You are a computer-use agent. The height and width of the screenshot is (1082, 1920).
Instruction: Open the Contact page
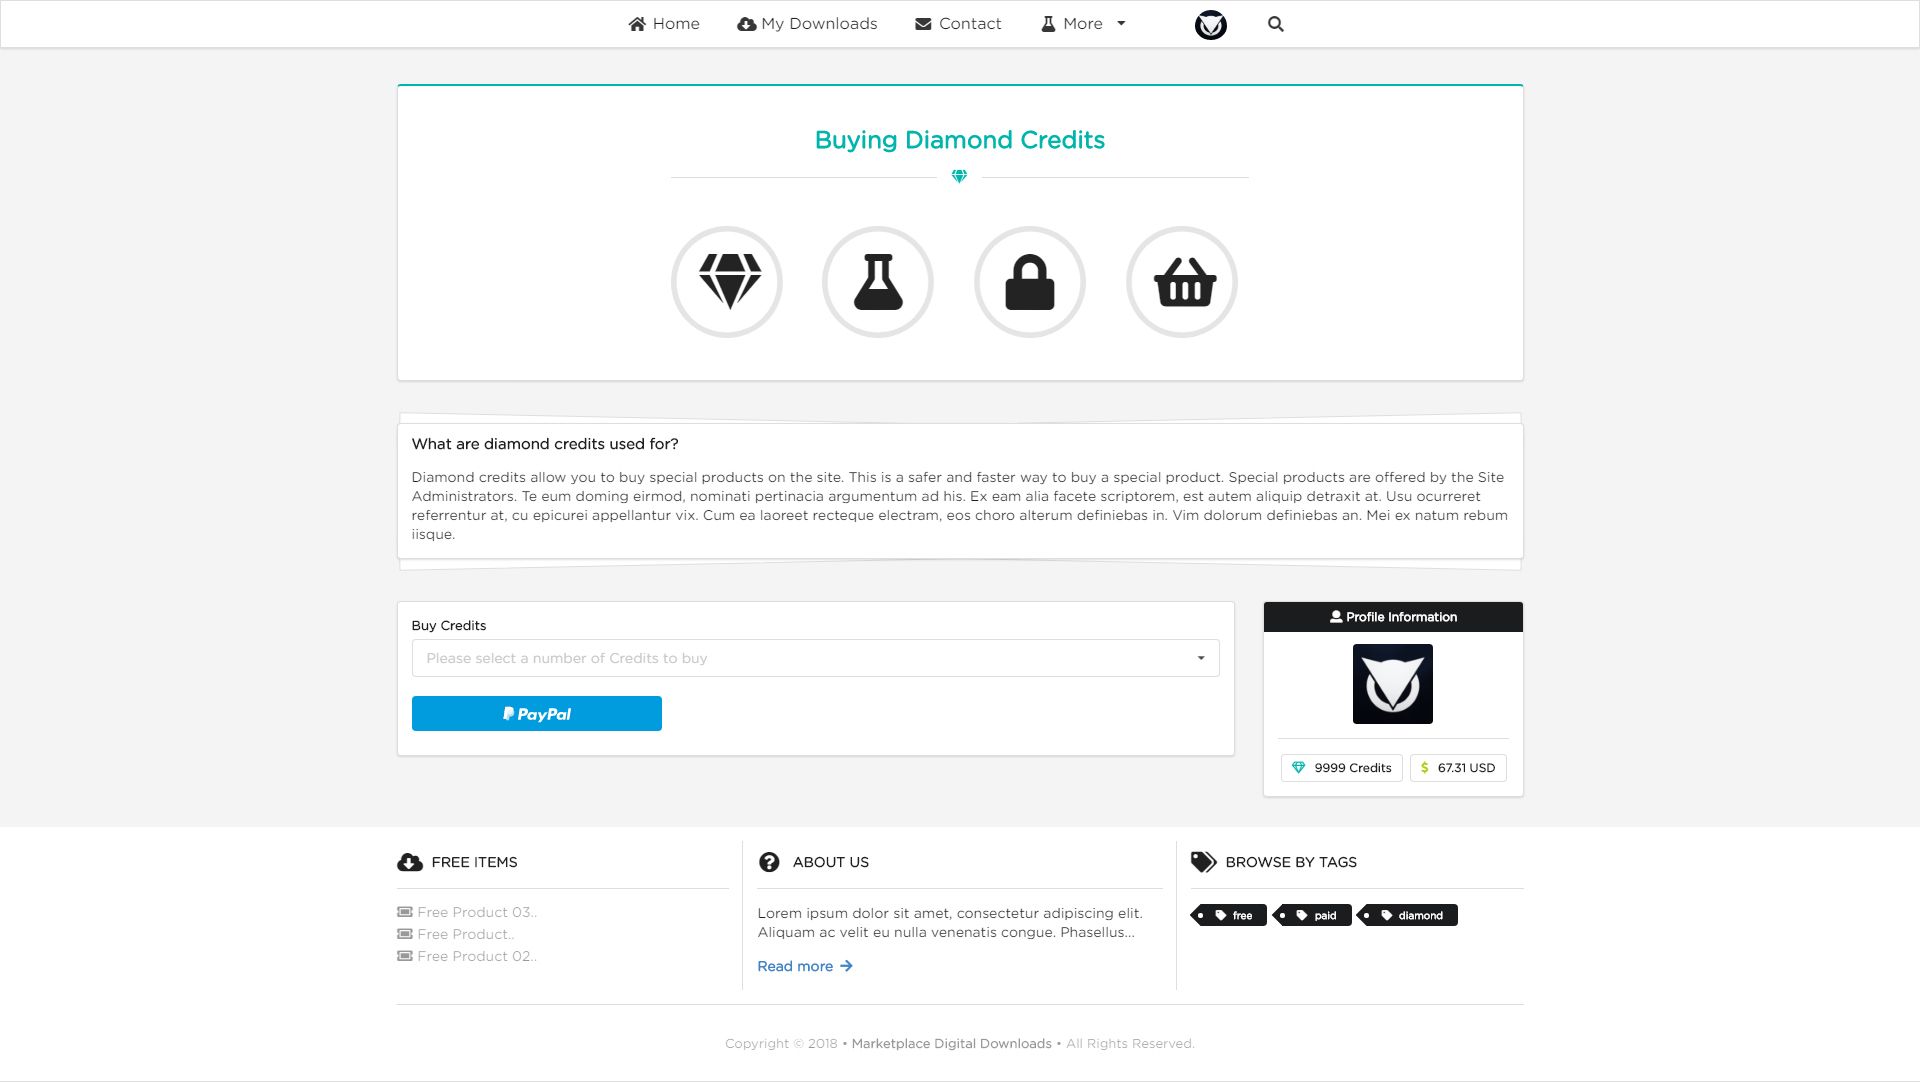(x=958, y=24)
